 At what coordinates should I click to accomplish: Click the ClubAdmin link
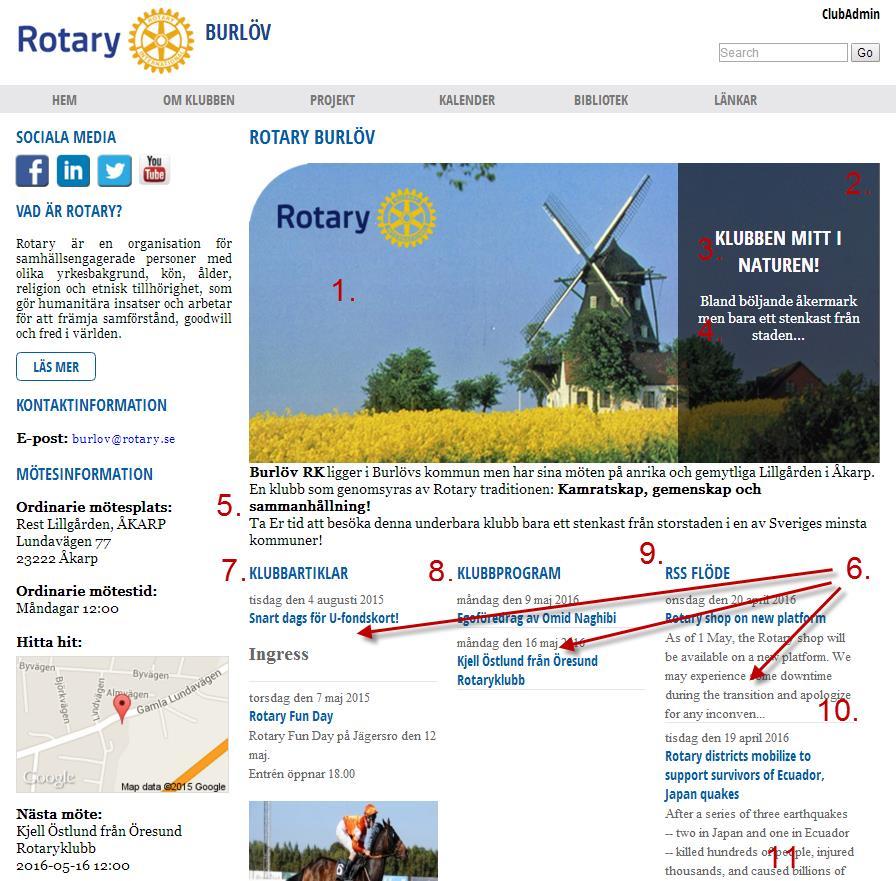(x=851, y=14)
